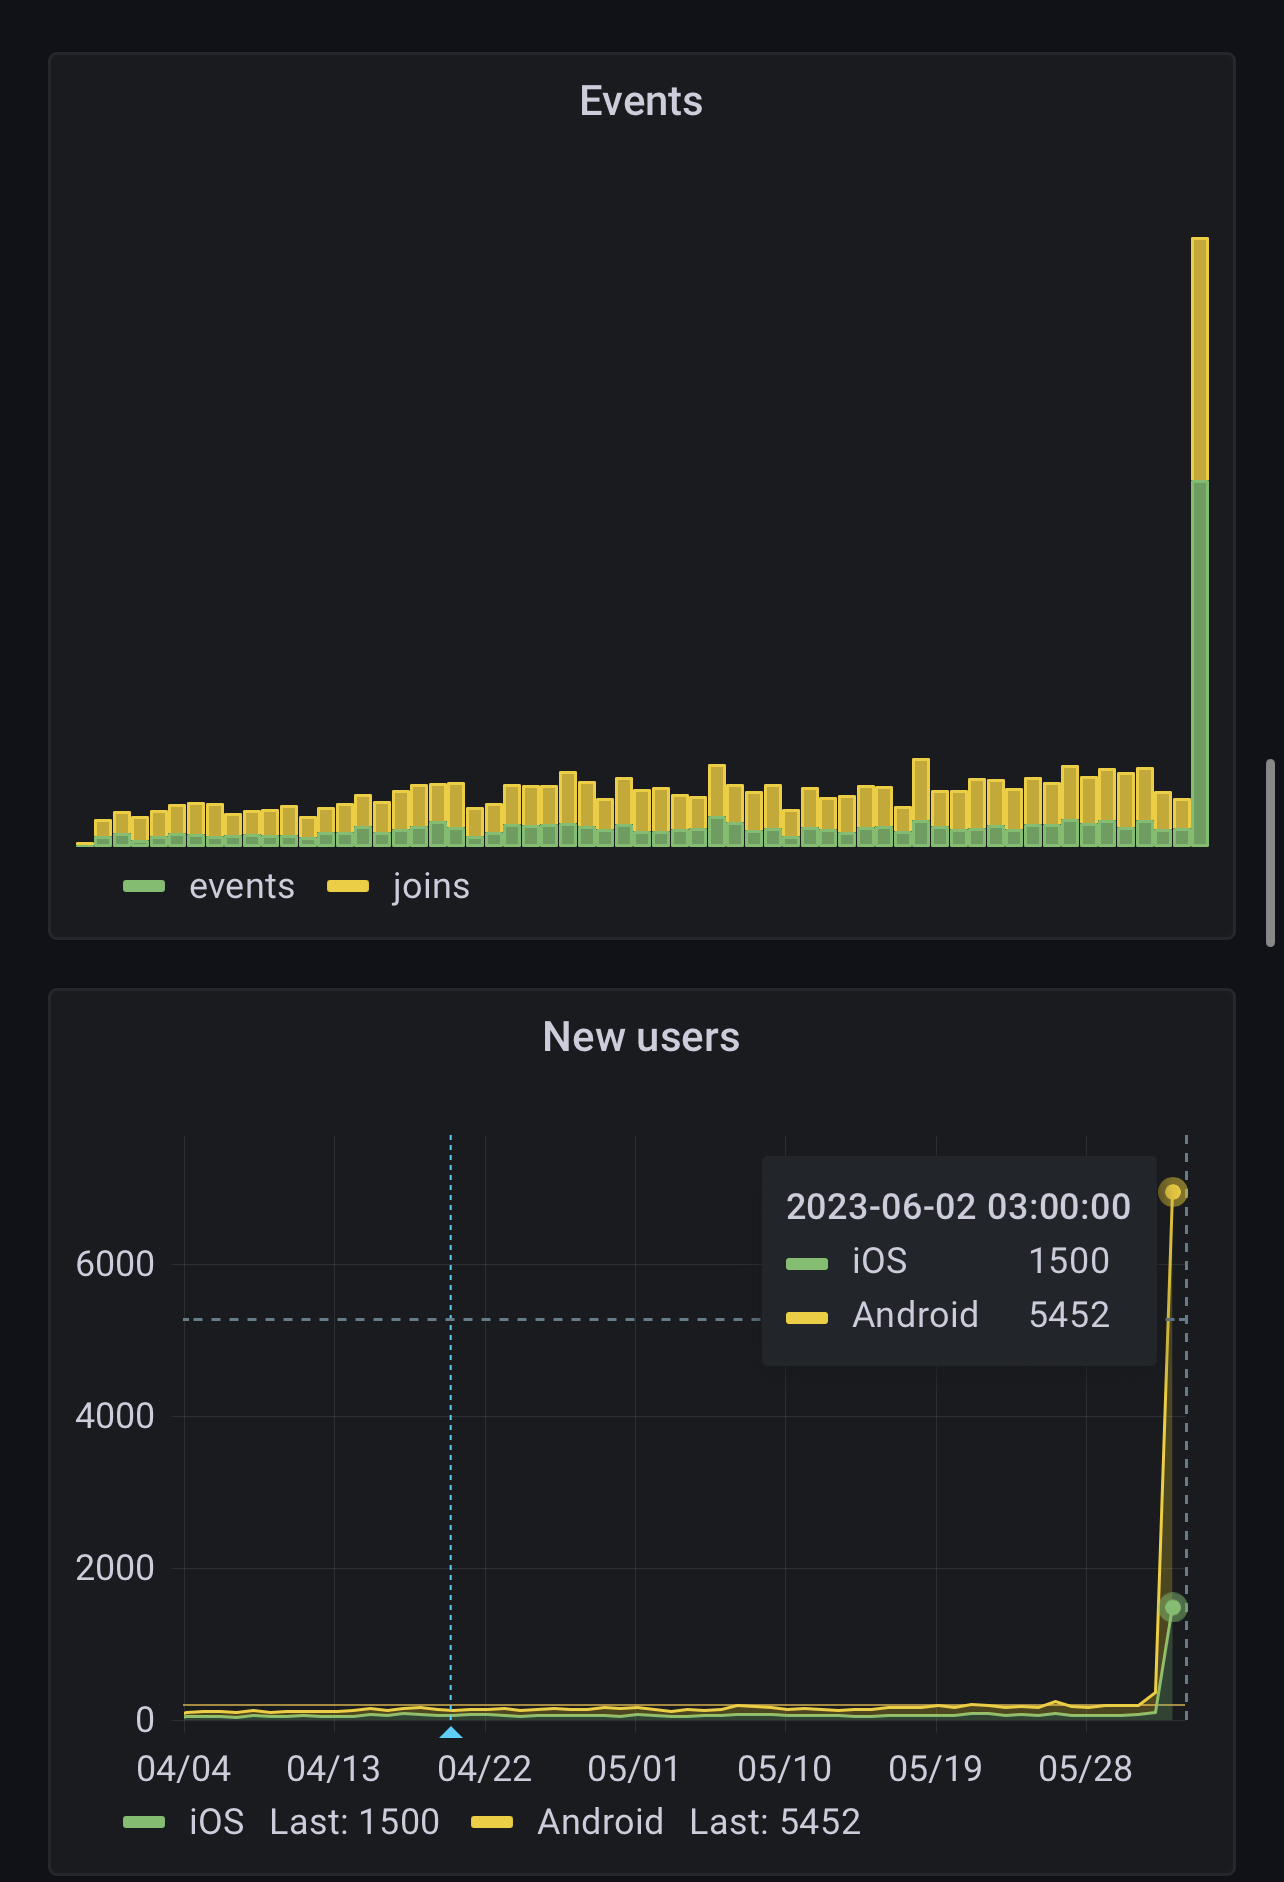Click the 04/13 x-axis label
Screen dimensions: 1284x1882
coord(334,1769)
